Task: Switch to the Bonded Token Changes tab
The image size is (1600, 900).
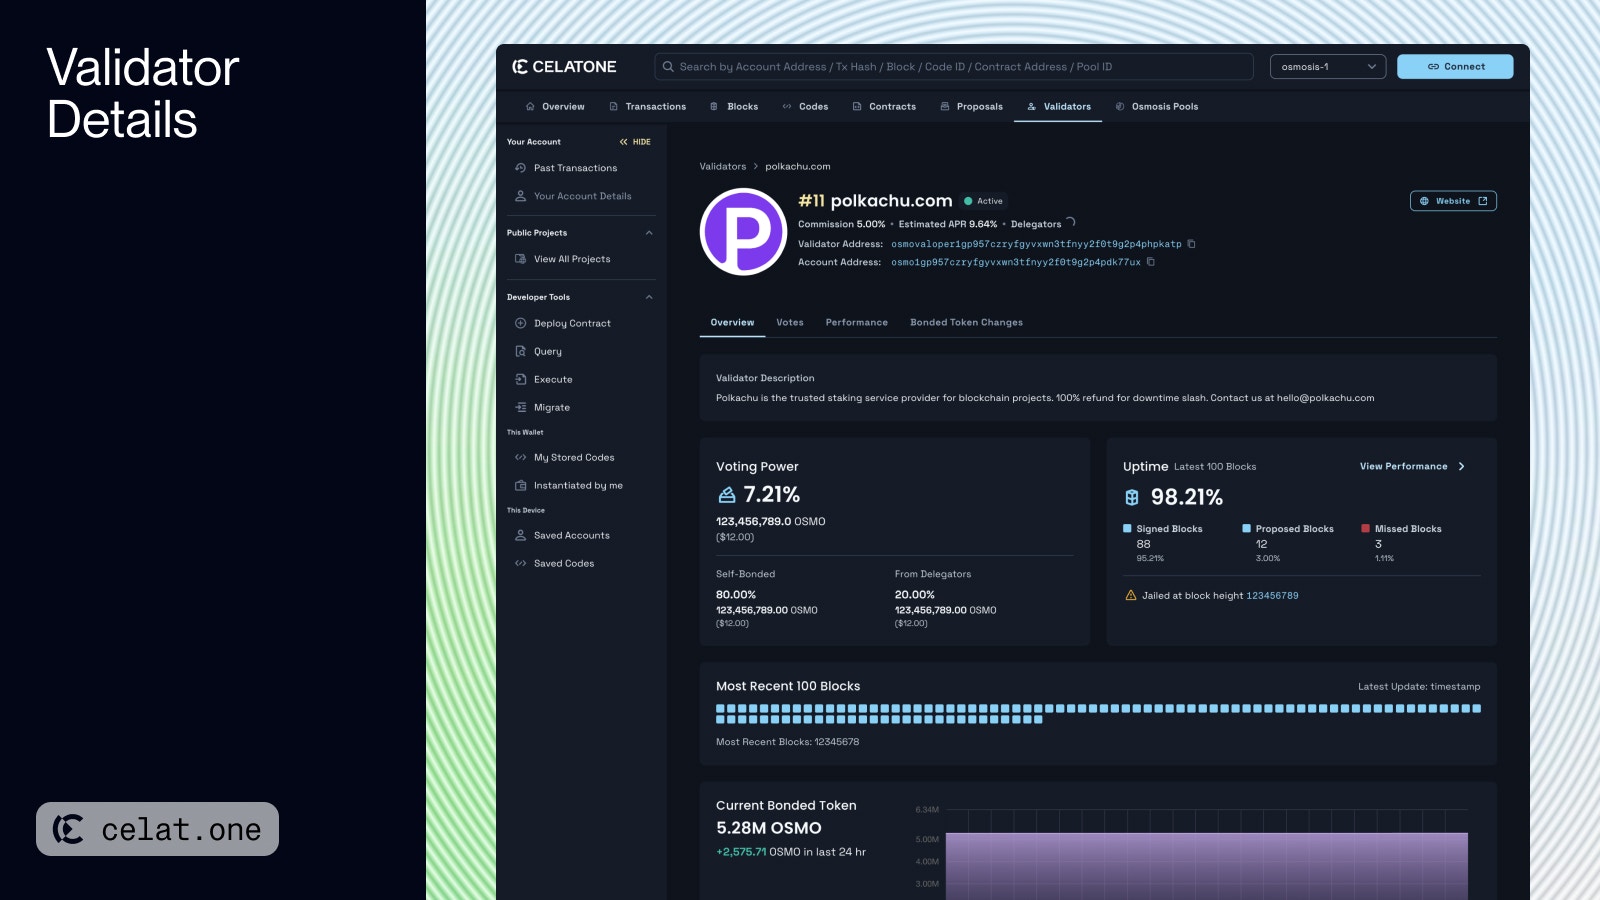Action: (966, 322)
